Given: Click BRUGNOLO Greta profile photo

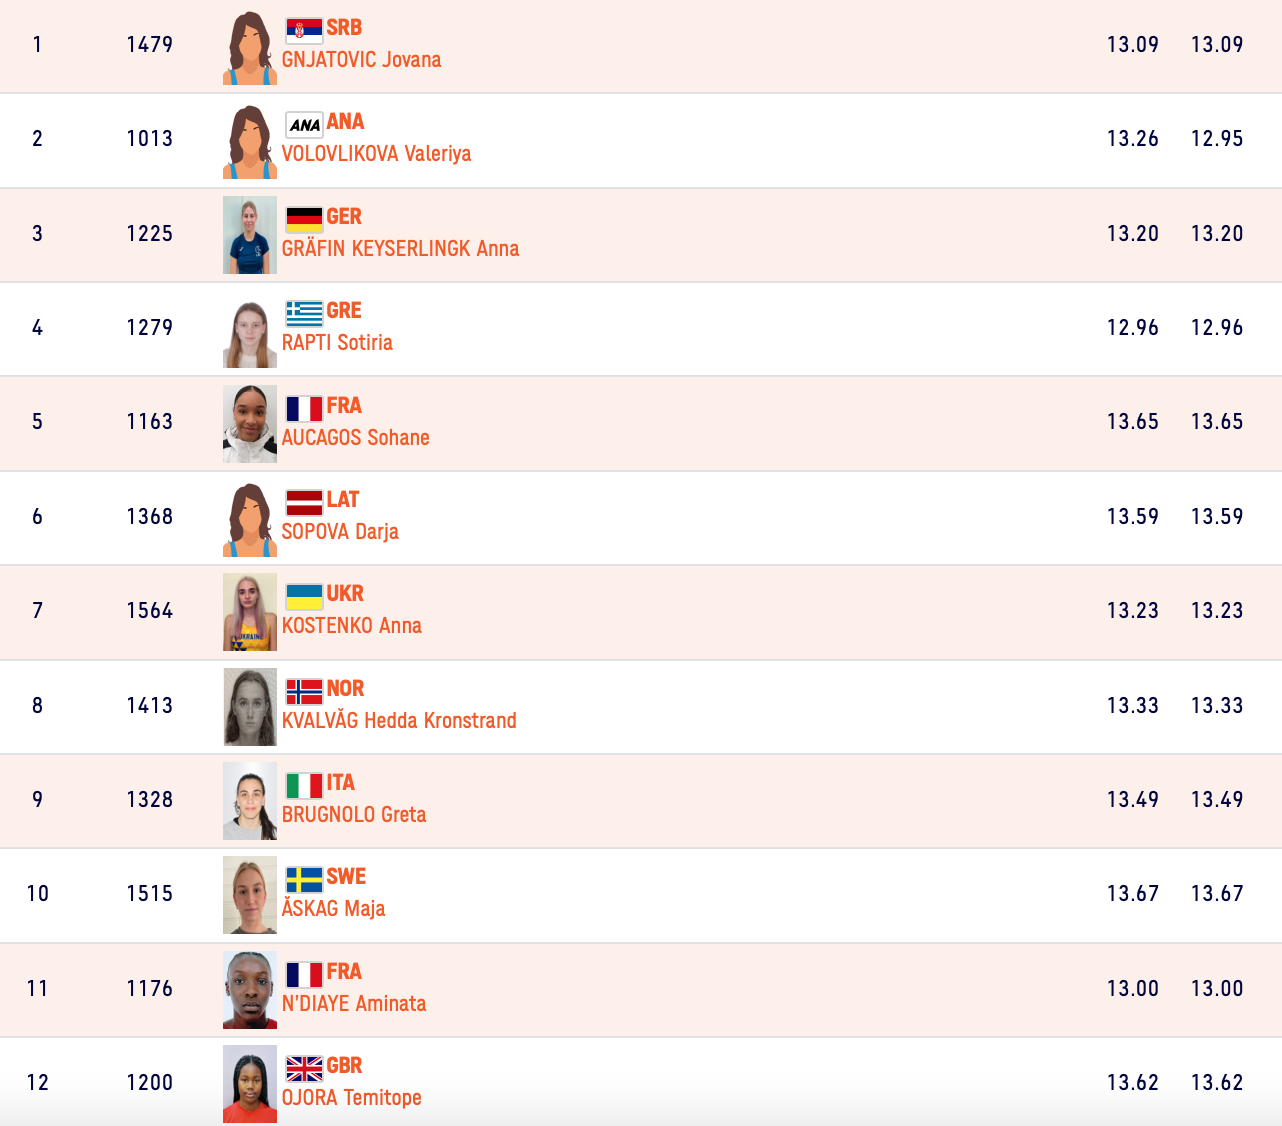Looking at the screenshot, I should 250,801.
